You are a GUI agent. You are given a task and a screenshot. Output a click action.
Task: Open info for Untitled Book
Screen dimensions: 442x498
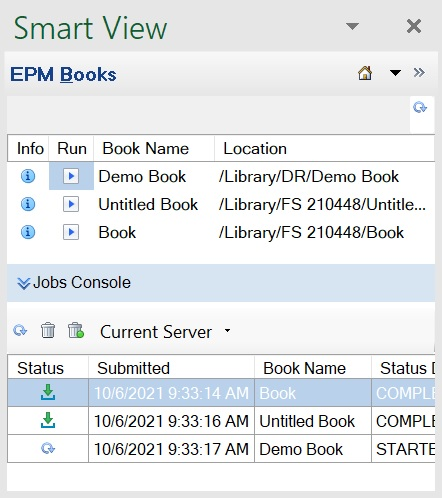pyautogui.click(x=28, y=204)
